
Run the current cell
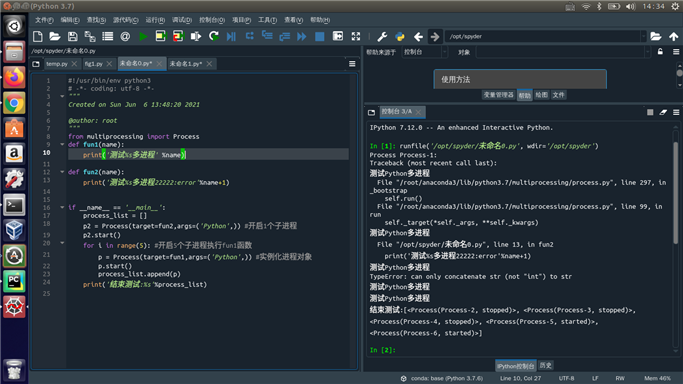(x=161, y=37)
